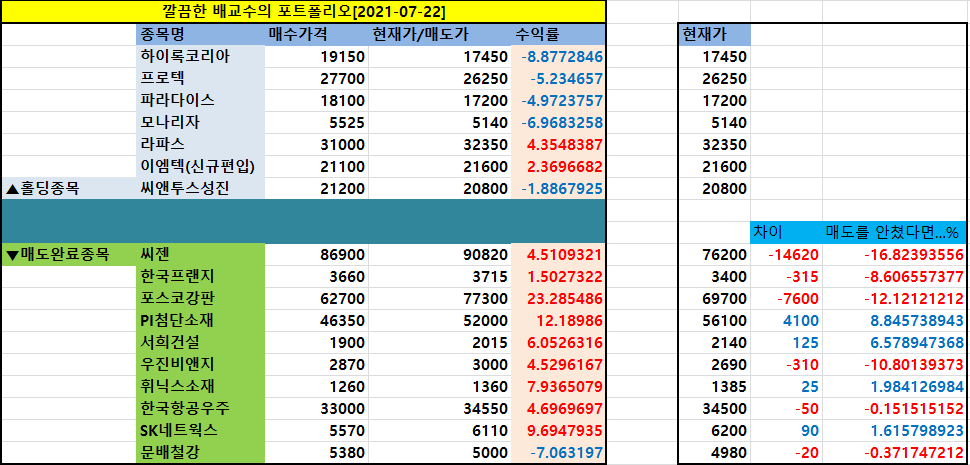This screenshot has height=465, width=970.
Task: Click the ▼매도완료종목 label cell
Action: tap(69, 254)
